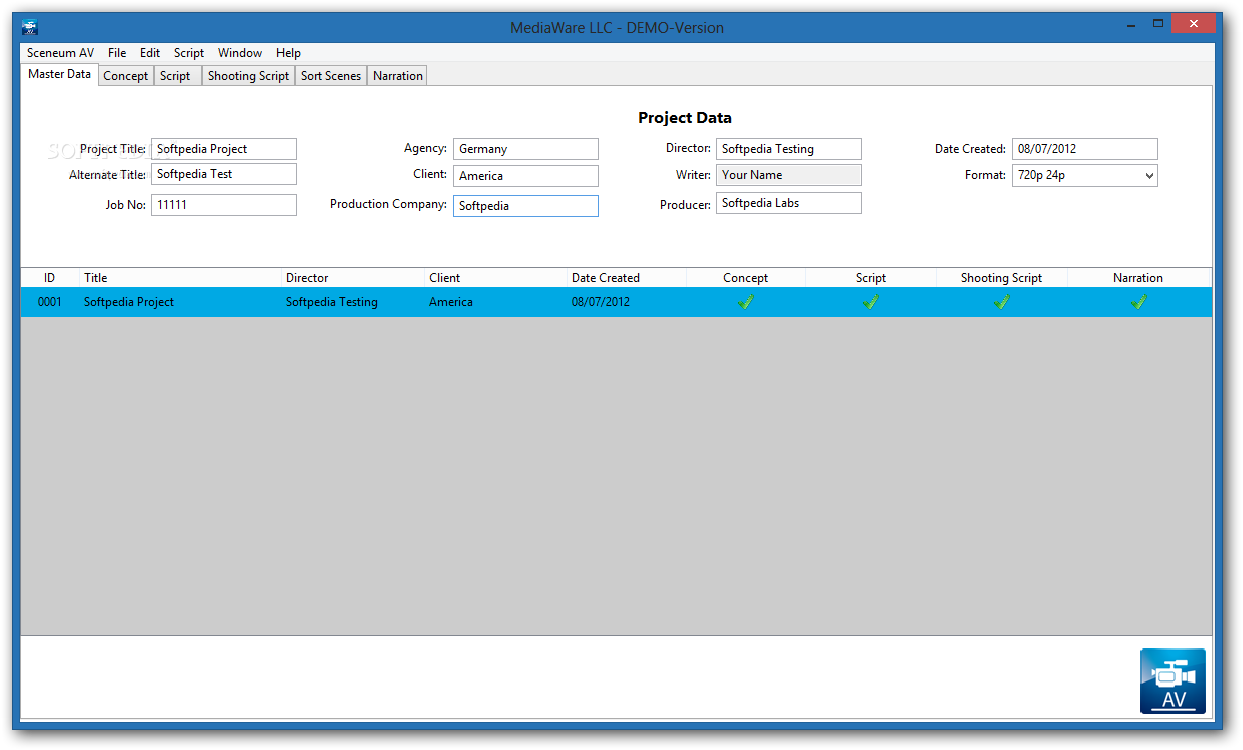Screen dimensions: 1243x750
Task: Click 'America' cell in table row
Action: pyautogui.click(x=451, y=302)
